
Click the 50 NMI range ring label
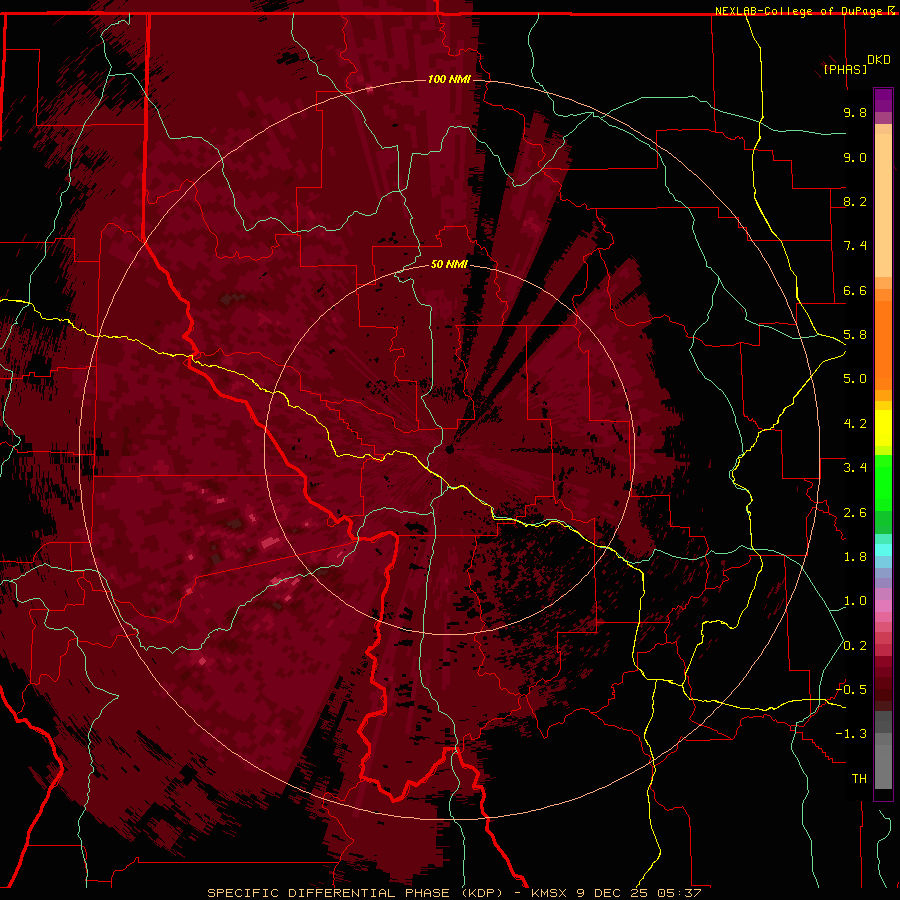pyautogui.click(x=449, y=264)
